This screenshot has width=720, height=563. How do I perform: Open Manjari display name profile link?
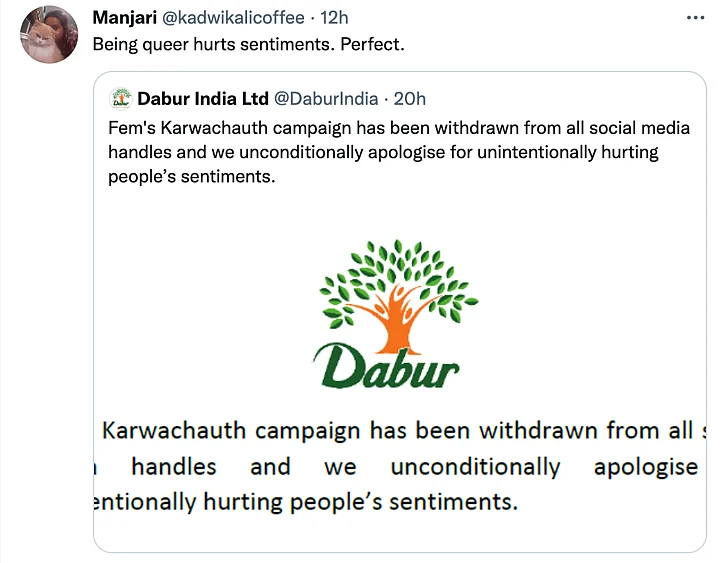pos(124,18)
